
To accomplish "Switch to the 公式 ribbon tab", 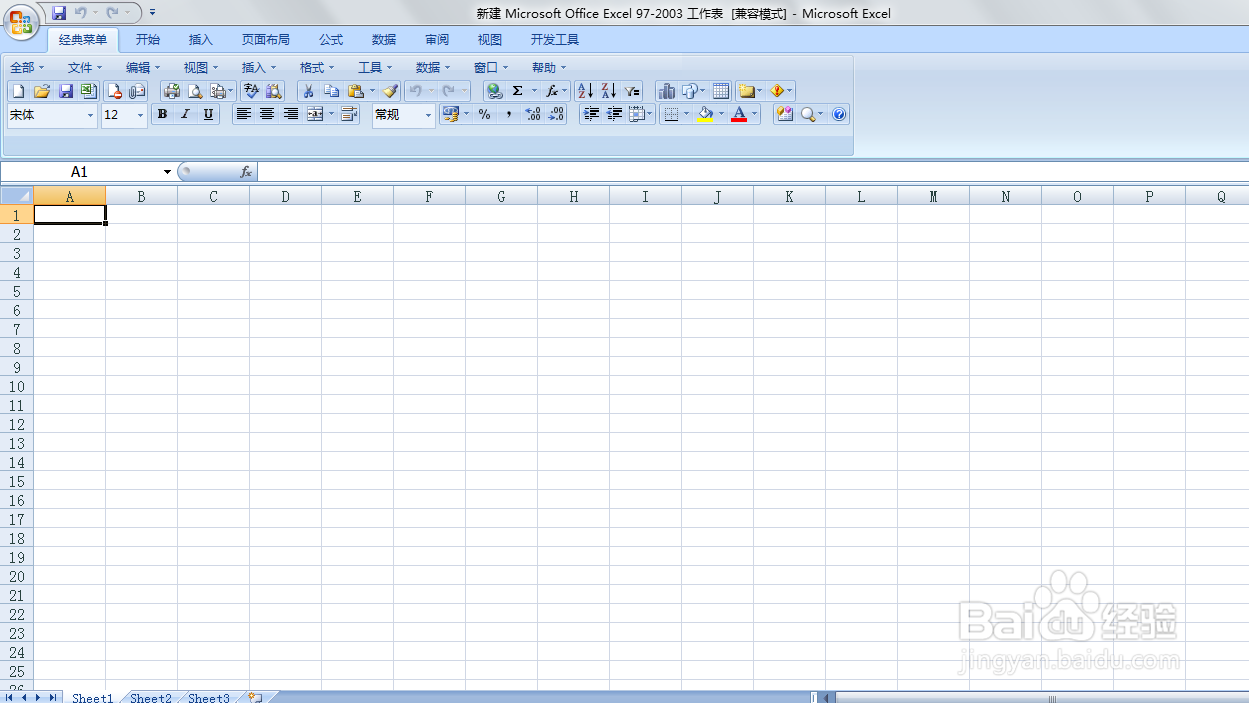I will tap(331, 40).
